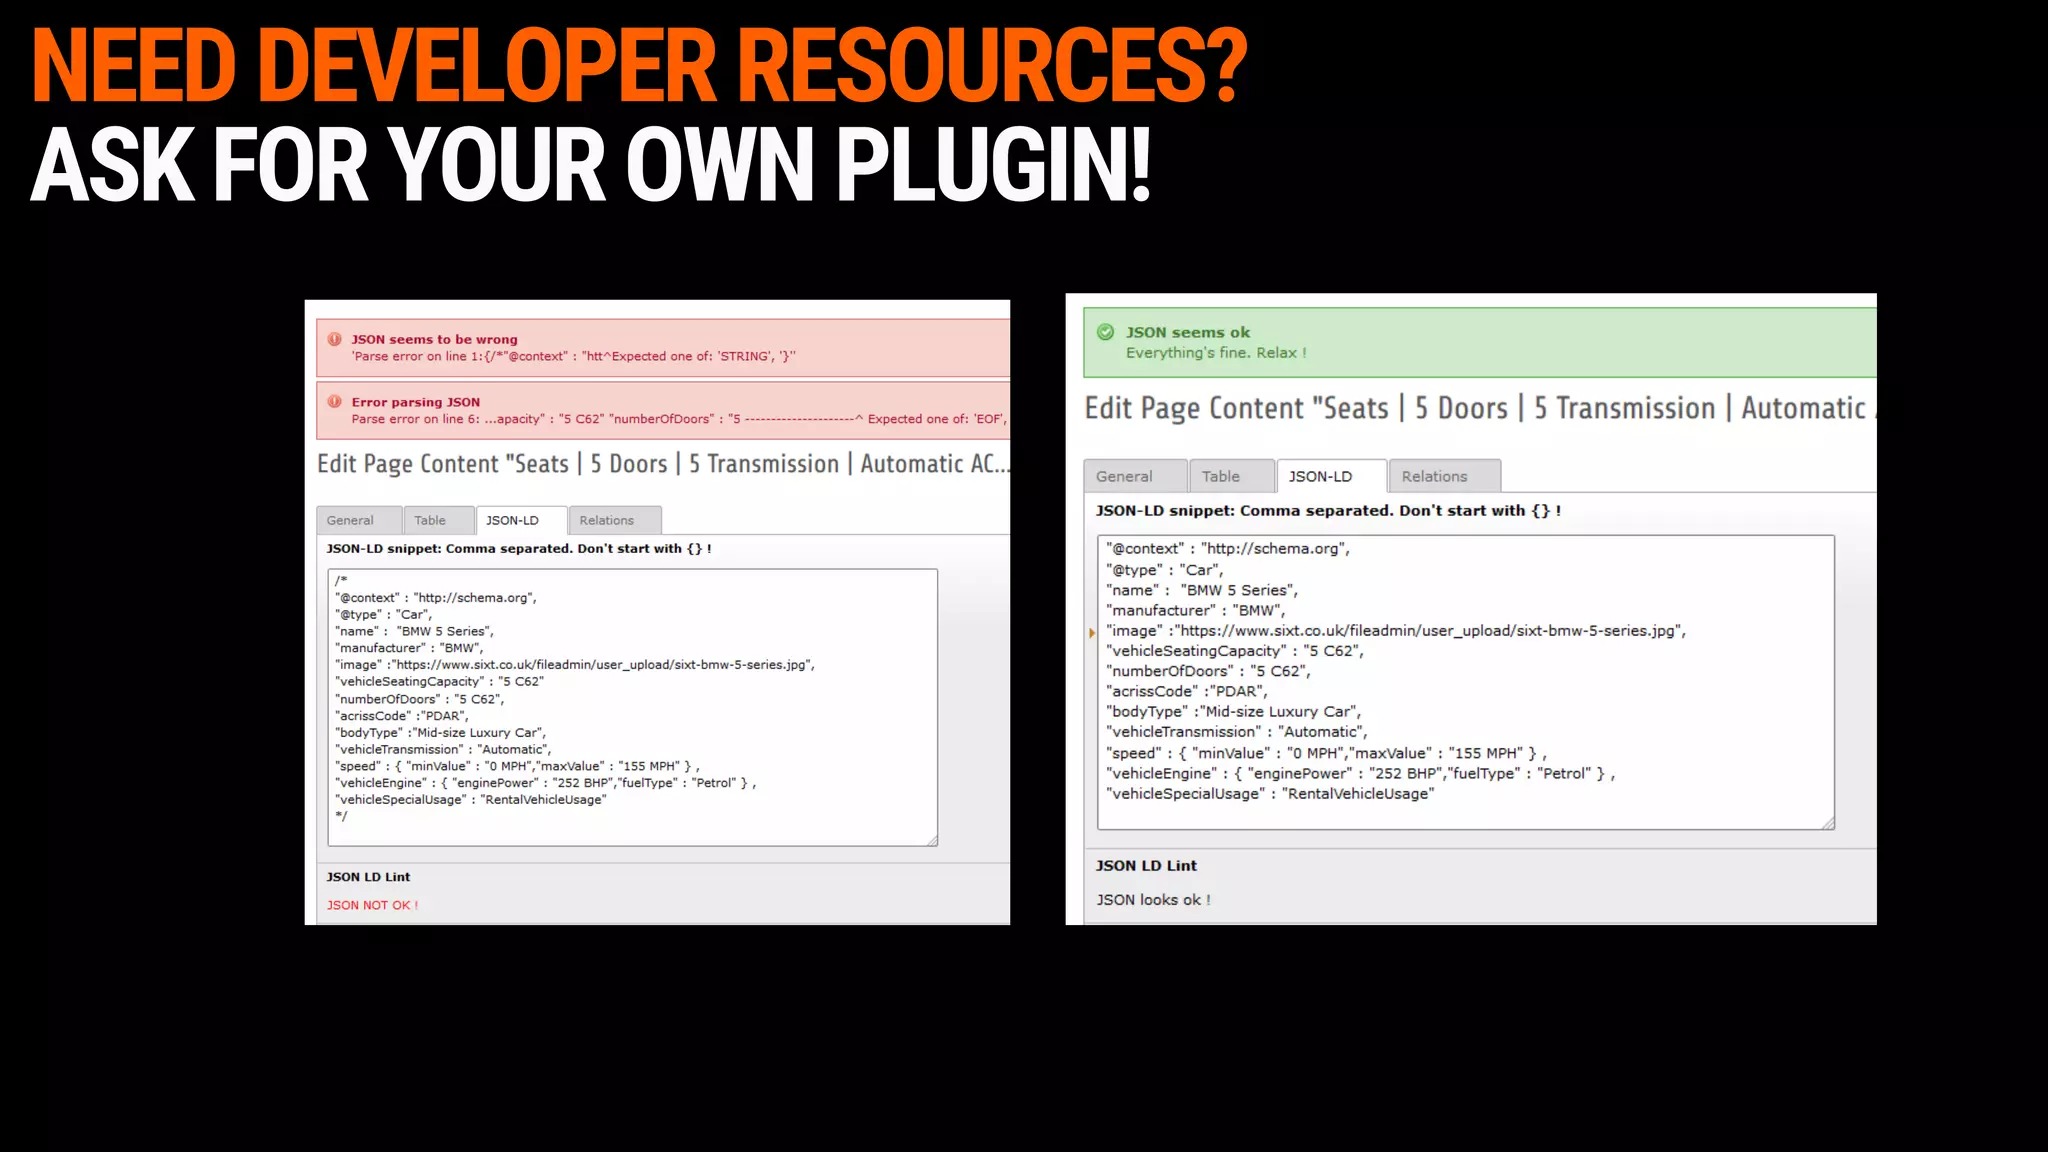Select JSON-LD tab in left error panel
Viewport: 2048px width, 1152px height.
pyautogui.click(x=521, y=520)
